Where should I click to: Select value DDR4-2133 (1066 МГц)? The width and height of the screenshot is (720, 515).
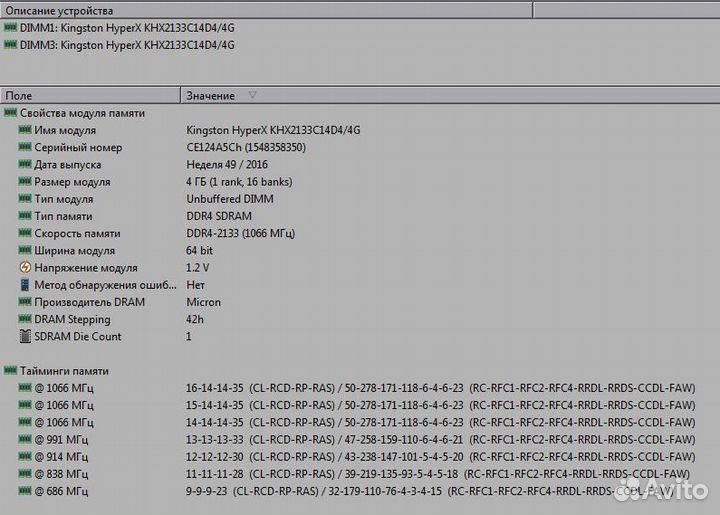(241, 233)
